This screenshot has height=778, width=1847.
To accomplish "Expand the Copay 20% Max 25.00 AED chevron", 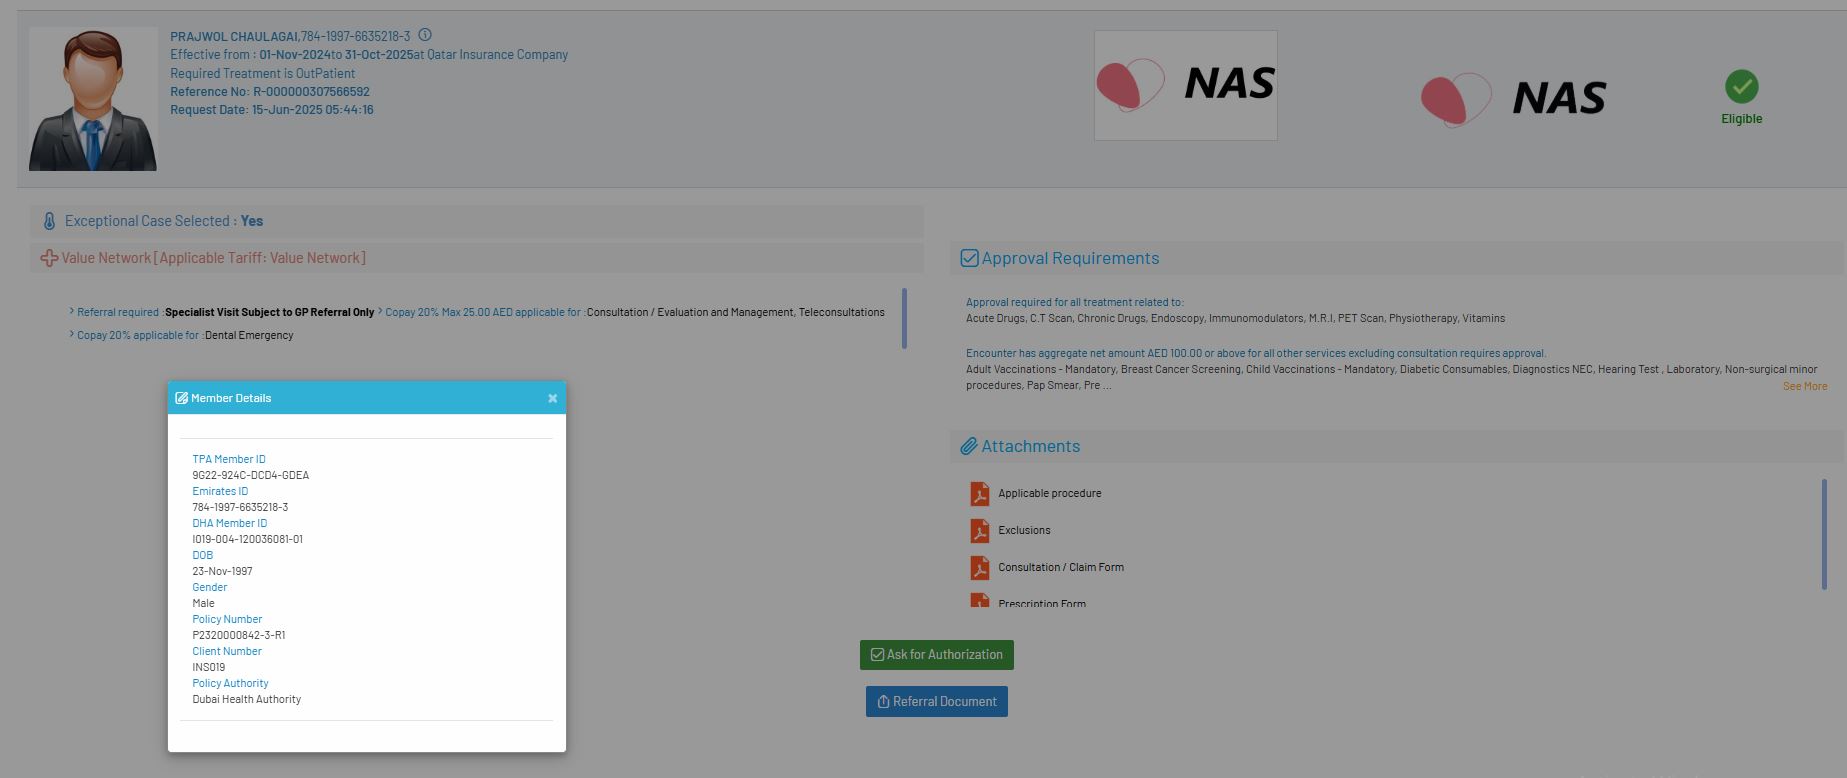I will tap(381, 311).
